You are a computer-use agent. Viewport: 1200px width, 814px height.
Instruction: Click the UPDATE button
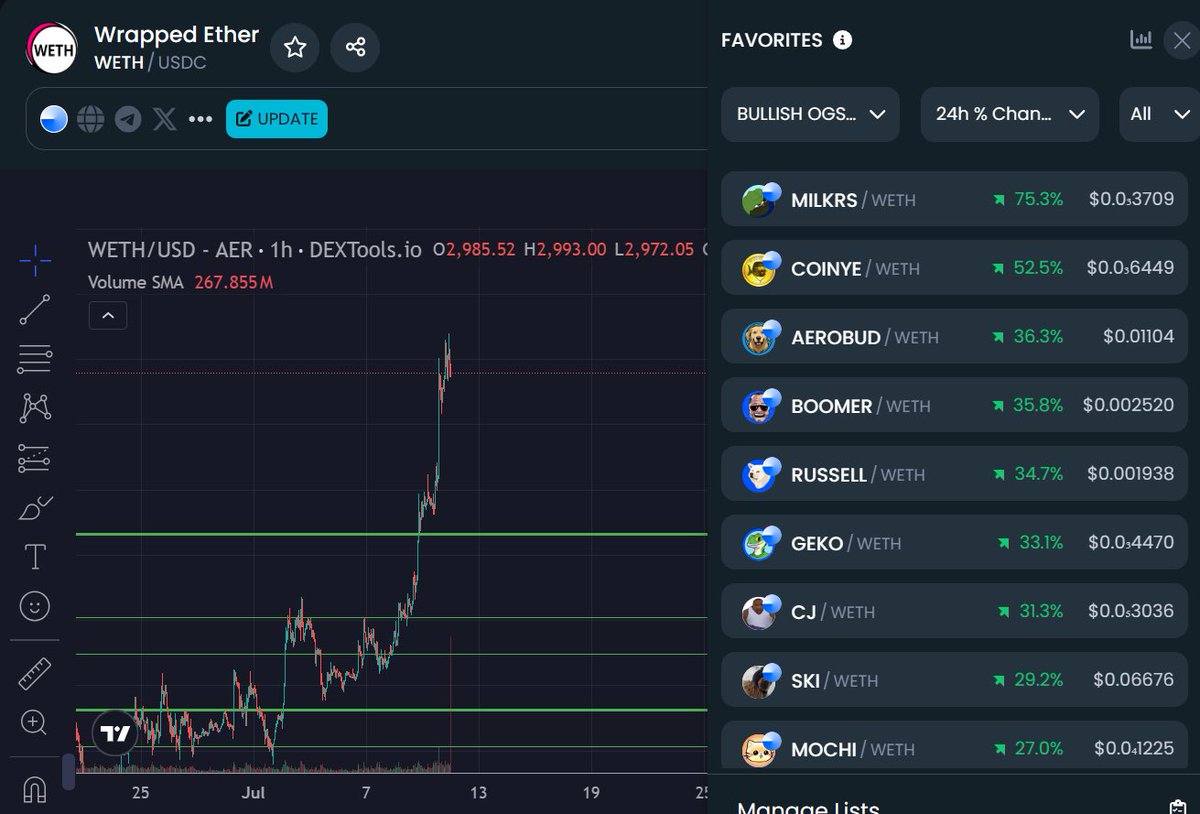click(276, 118)
